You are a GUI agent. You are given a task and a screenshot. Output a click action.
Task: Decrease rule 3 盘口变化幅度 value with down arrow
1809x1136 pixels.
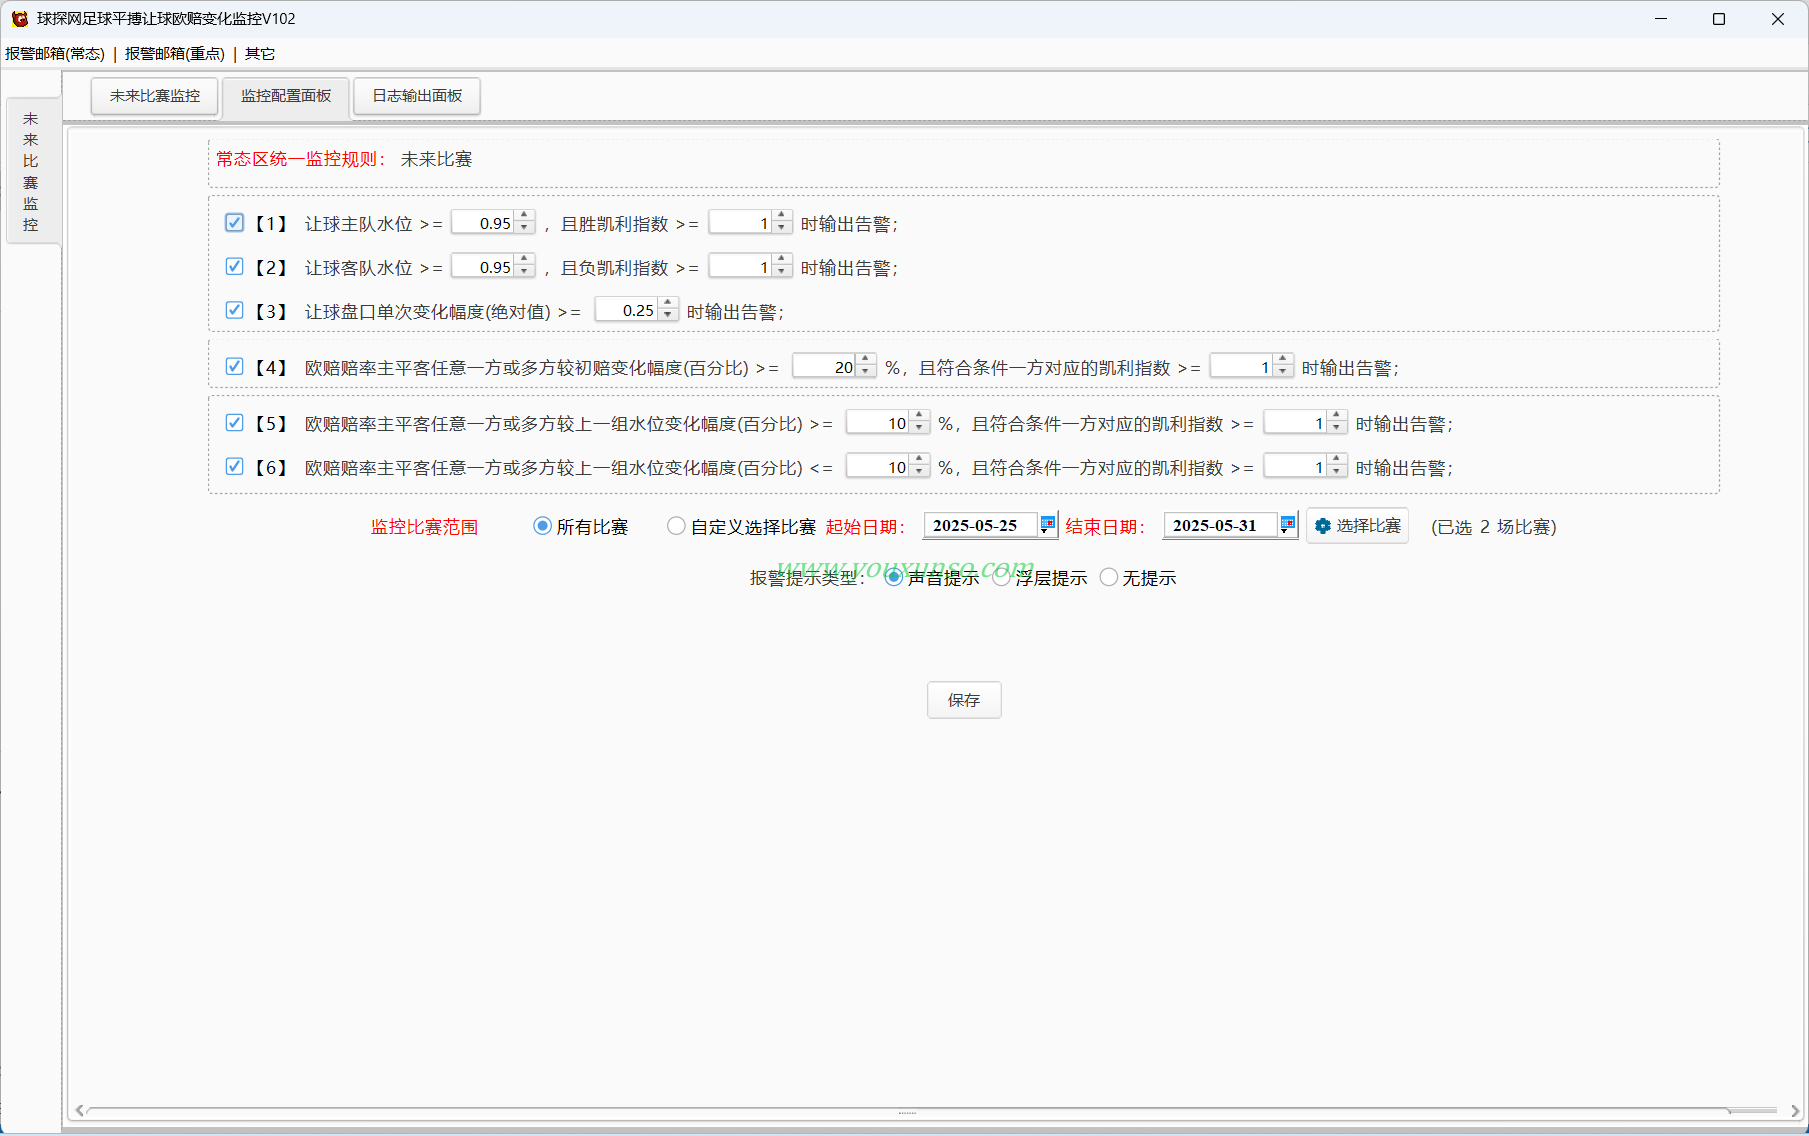click(668, 316)
